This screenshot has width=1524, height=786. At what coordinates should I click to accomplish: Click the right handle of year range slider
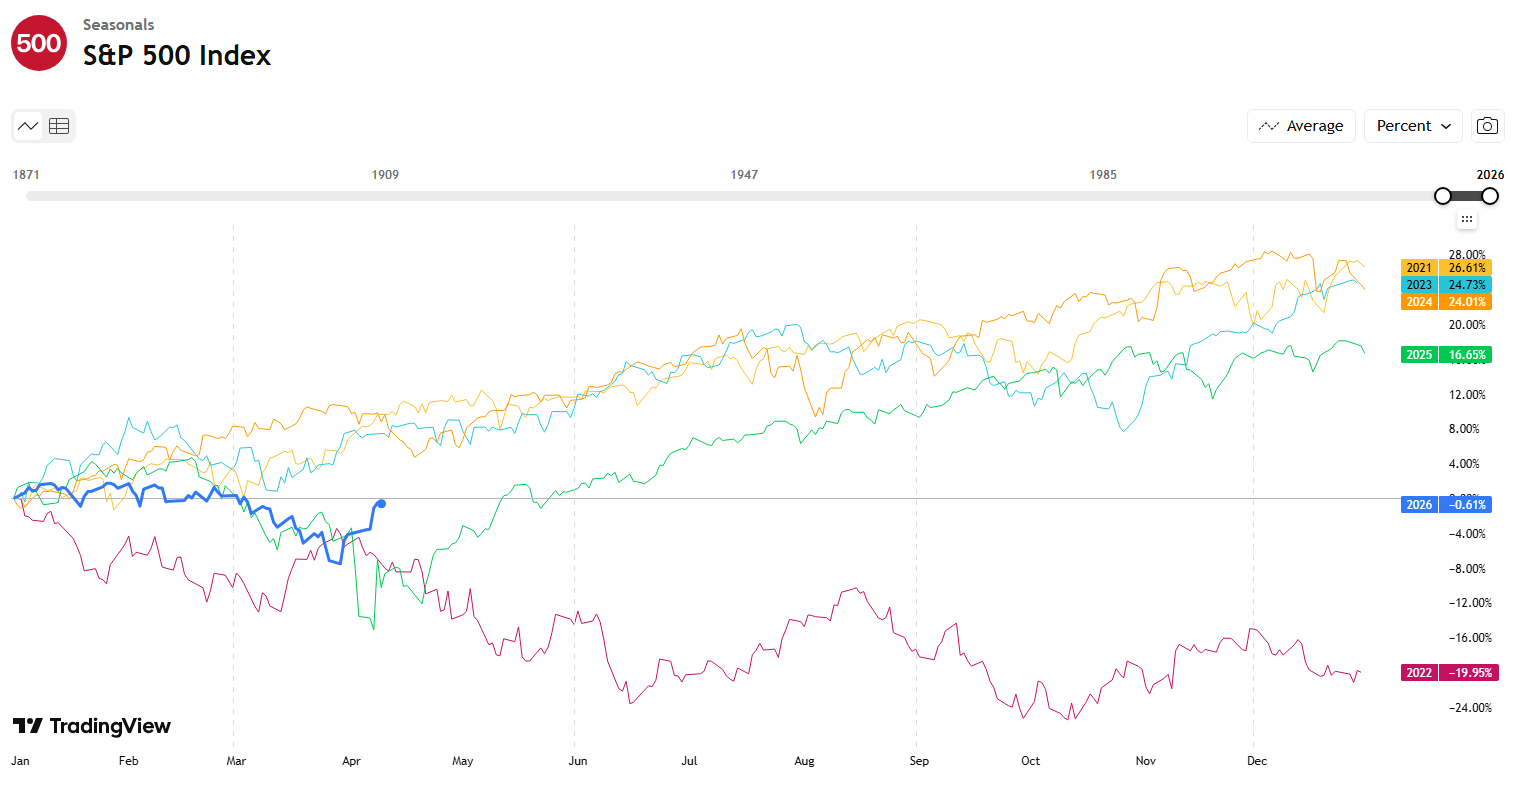tap(1490, 196)
